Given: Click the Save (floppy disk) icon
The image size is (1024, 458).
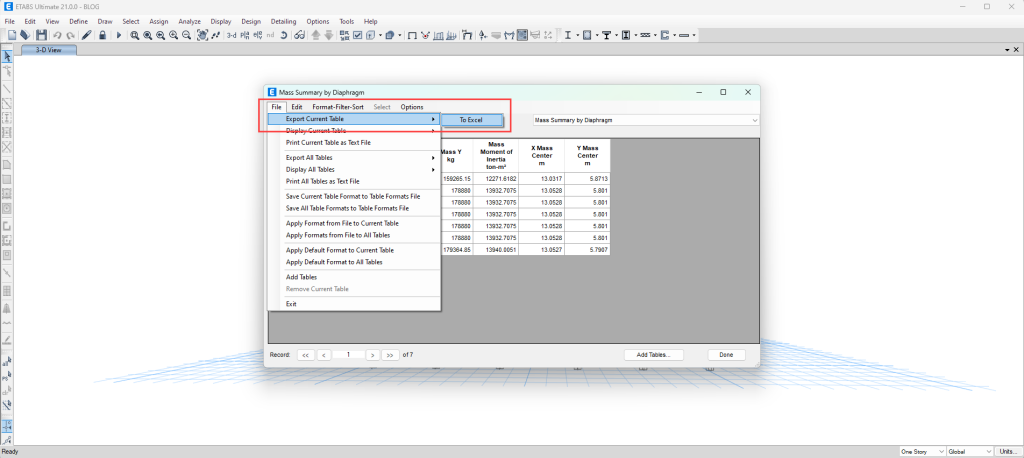Looking at the screenshot, I should (x=41, y=35).
